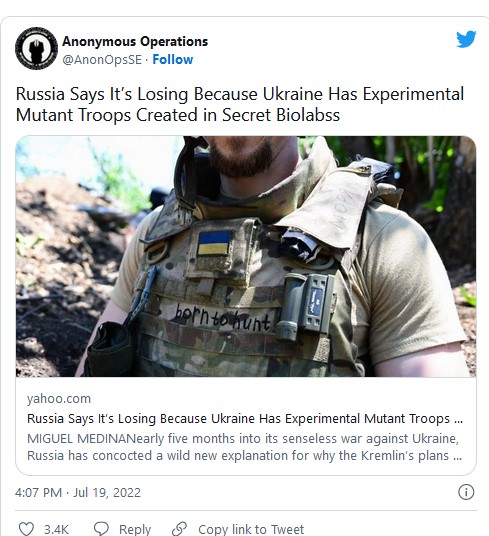Image resolution: width=489 pixels, height=536 pixels.
Task: Click the Jul 19, 2022 date
Action: pyautogui.click(x=107, y=493)
